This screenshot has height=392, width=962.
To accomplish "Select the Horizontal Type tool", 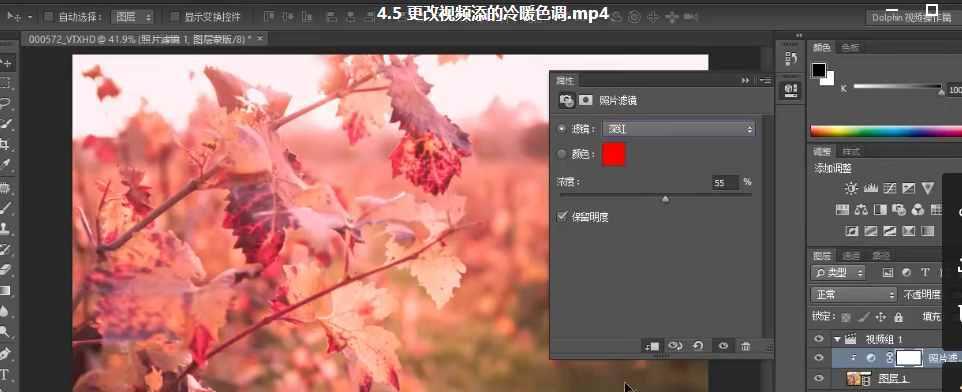I will click(5, 375).
